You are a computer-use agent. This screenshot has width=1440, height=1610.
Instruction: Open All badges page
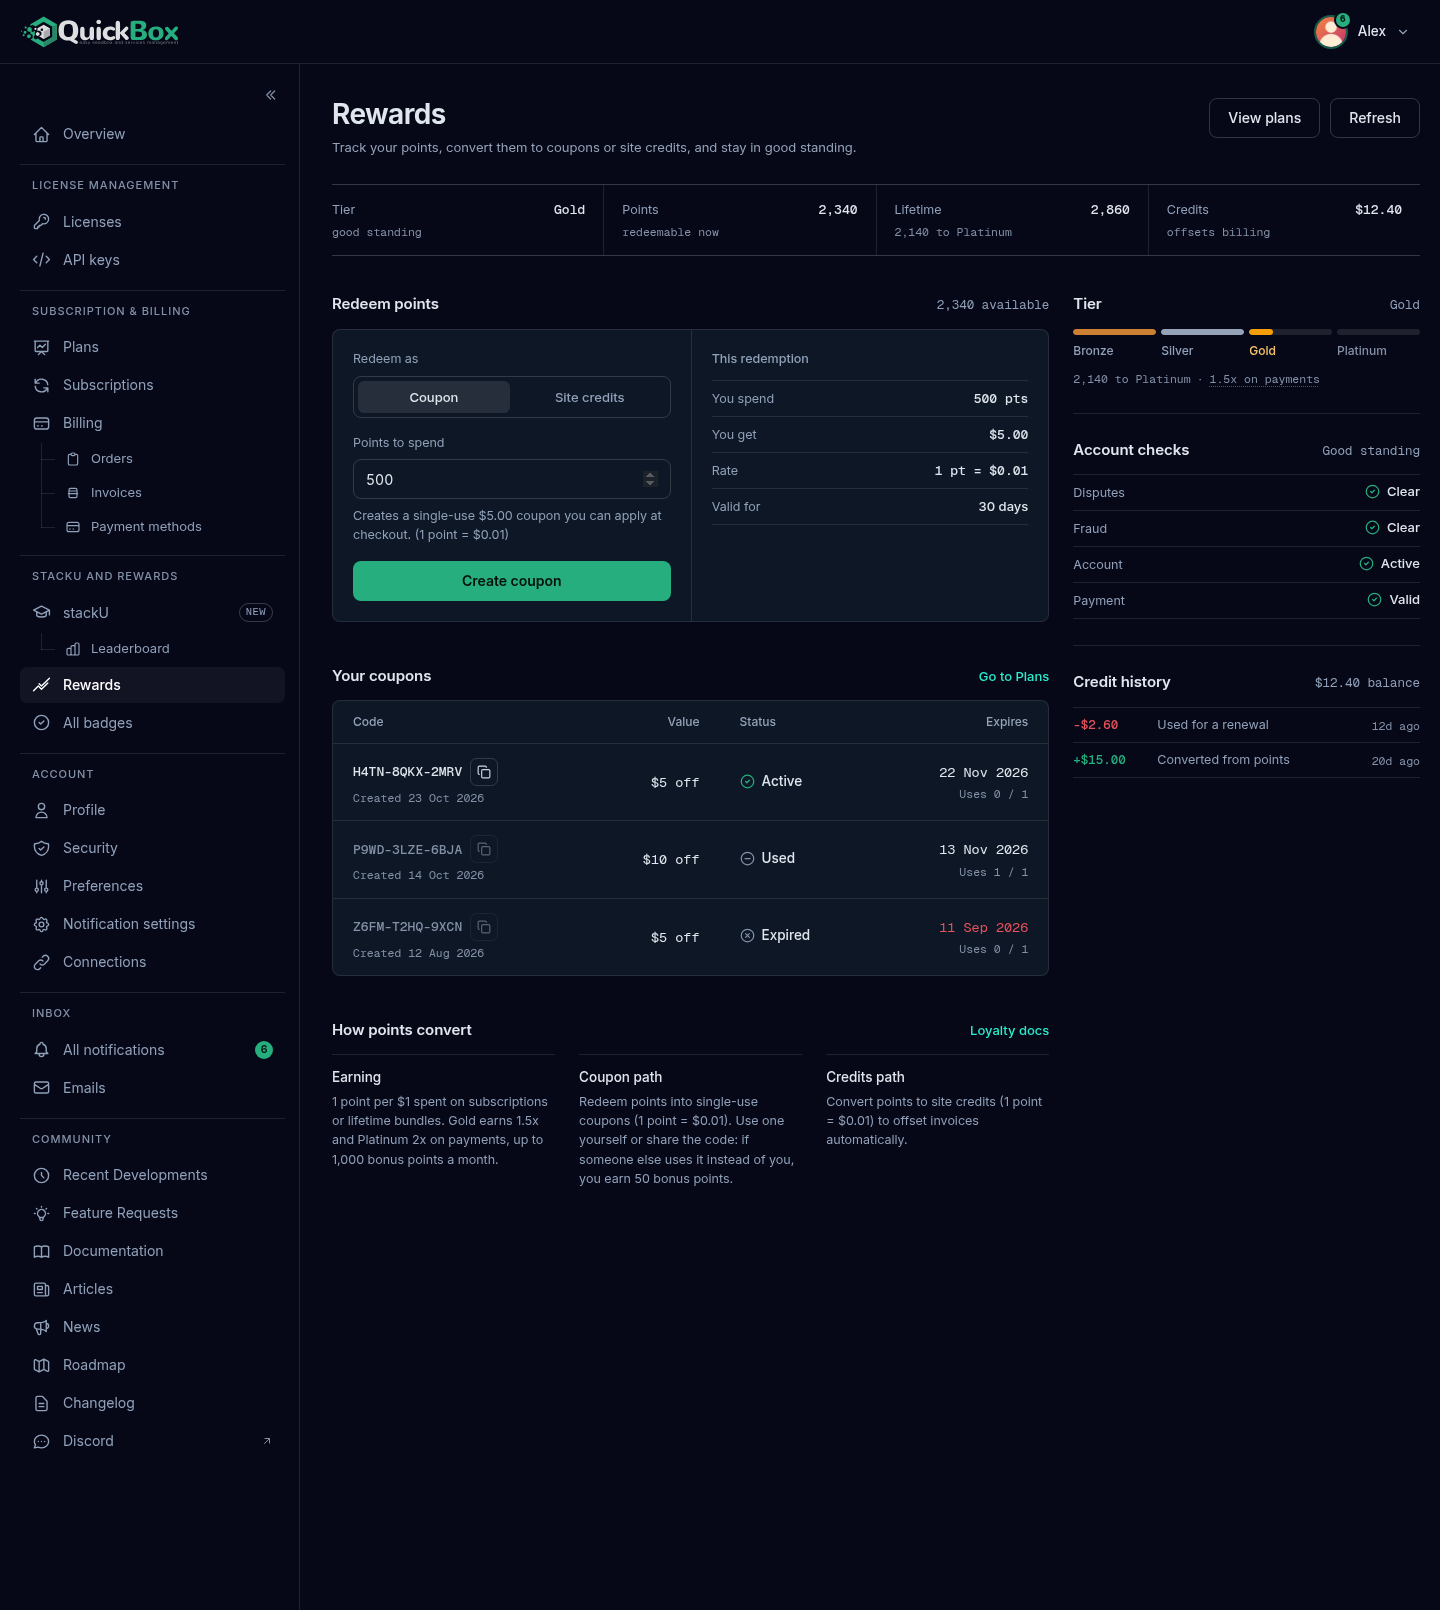click(x=152, y=723)
